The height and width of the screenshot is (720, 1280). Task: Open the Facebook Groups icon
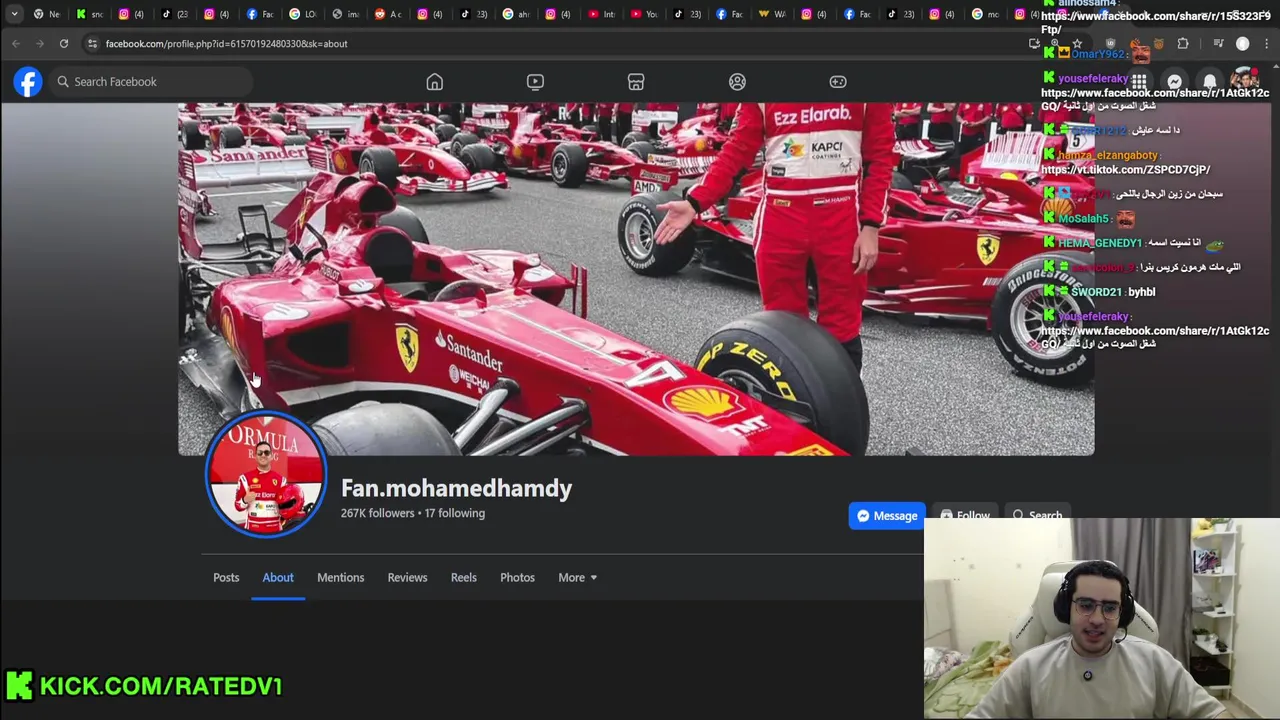coord(737,82)
